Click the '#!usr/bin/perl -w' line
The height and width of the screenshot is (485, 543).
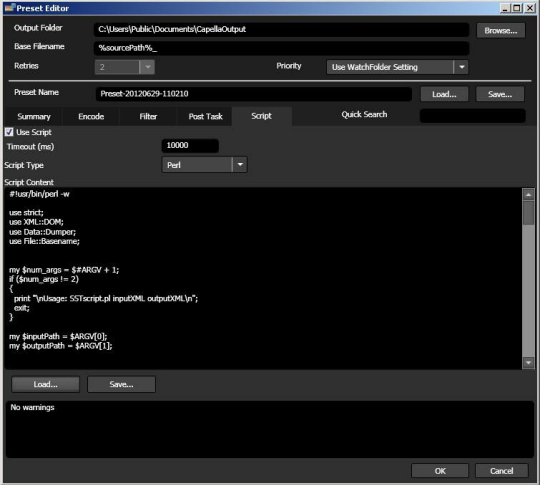pyautogui.click(x=39, y=194)
